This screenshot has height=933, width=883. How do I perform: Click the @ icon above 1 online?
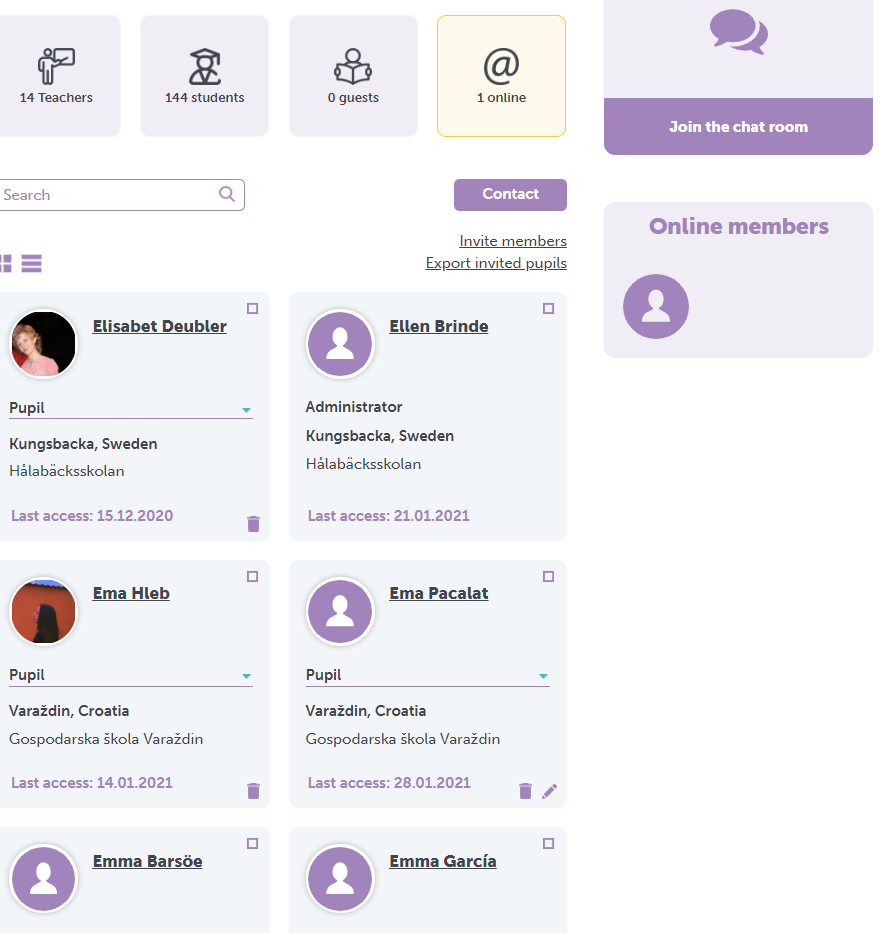(x=502, y=66)
